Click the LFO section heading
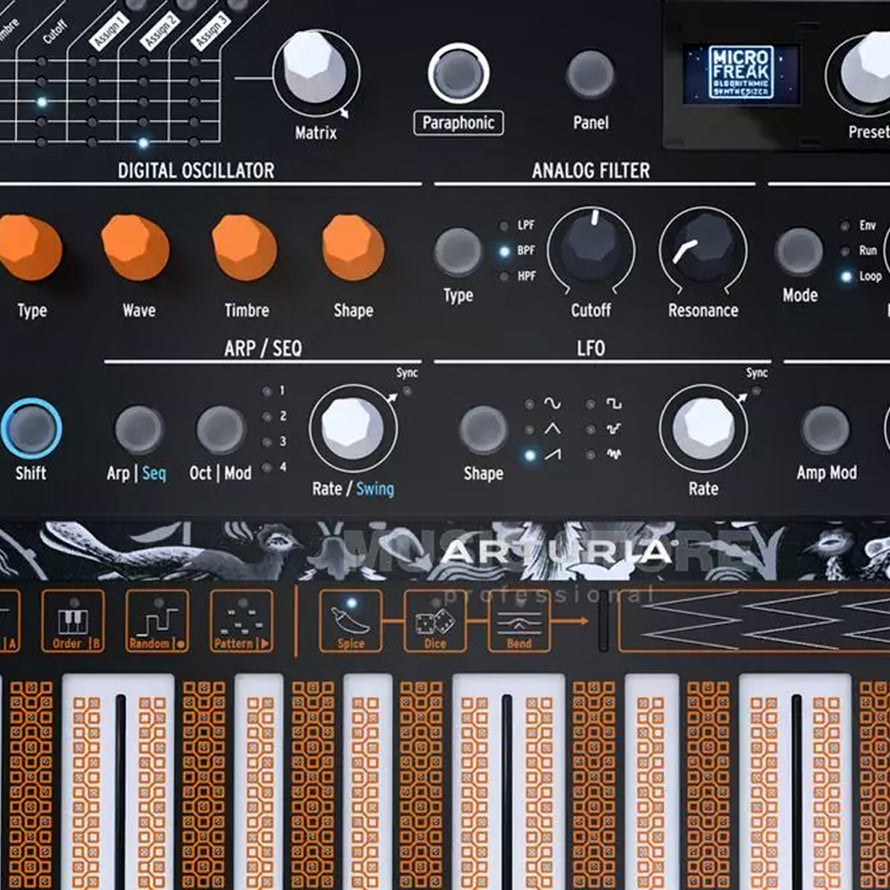This screenshot has width=890, height=890. click(x=591, y=349)
